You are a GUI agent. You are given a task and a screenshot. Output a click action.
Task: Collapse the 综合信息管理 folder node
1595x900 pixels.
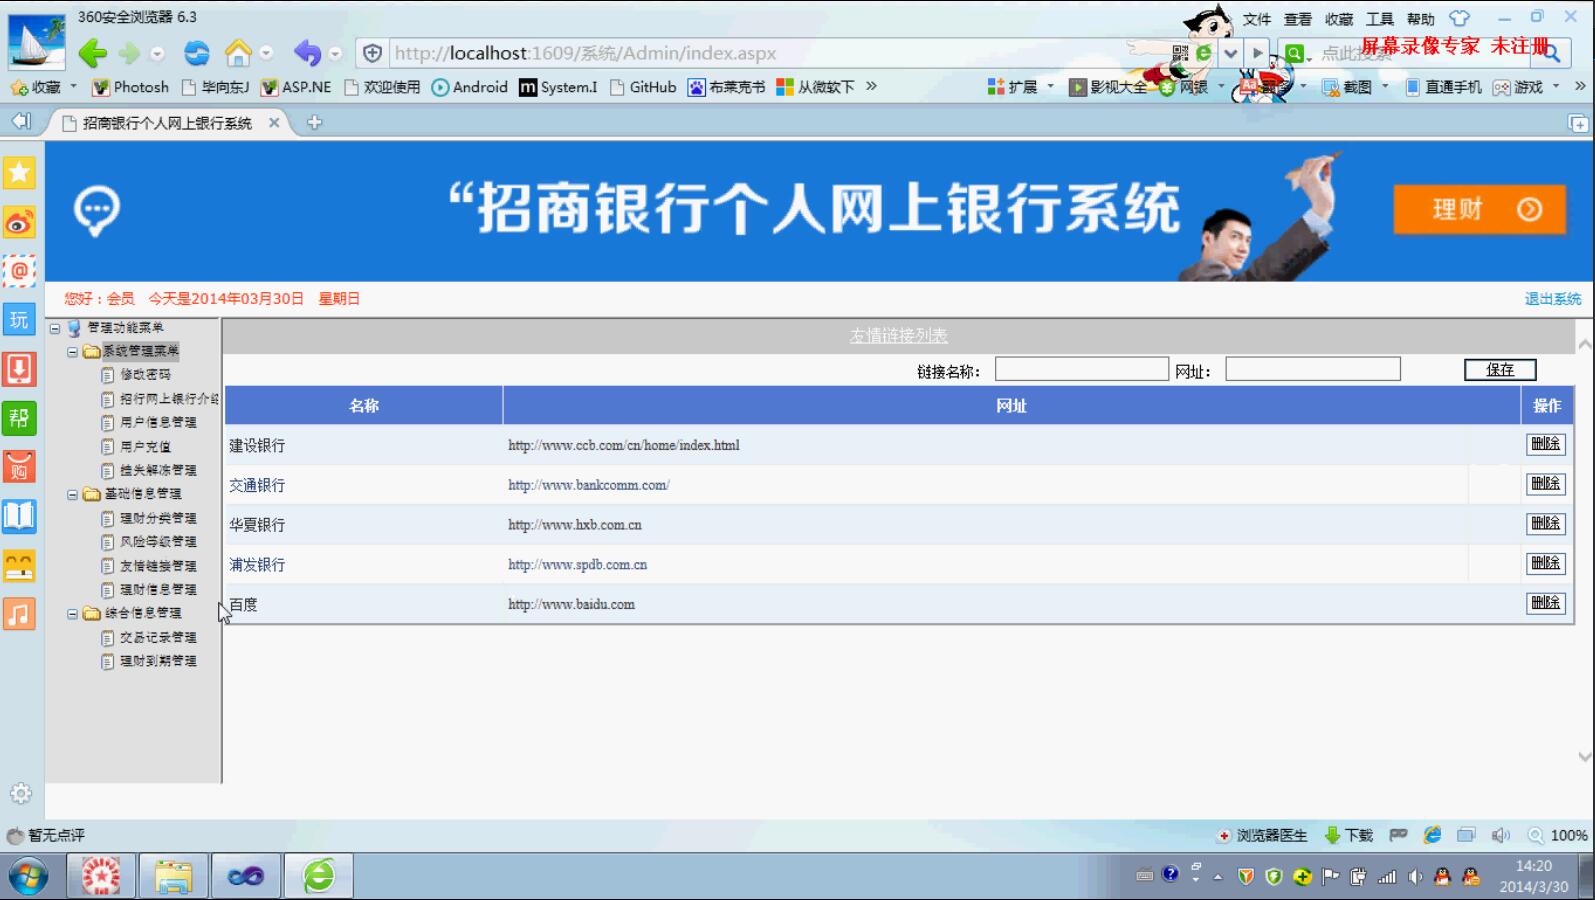tap(72, 614)
